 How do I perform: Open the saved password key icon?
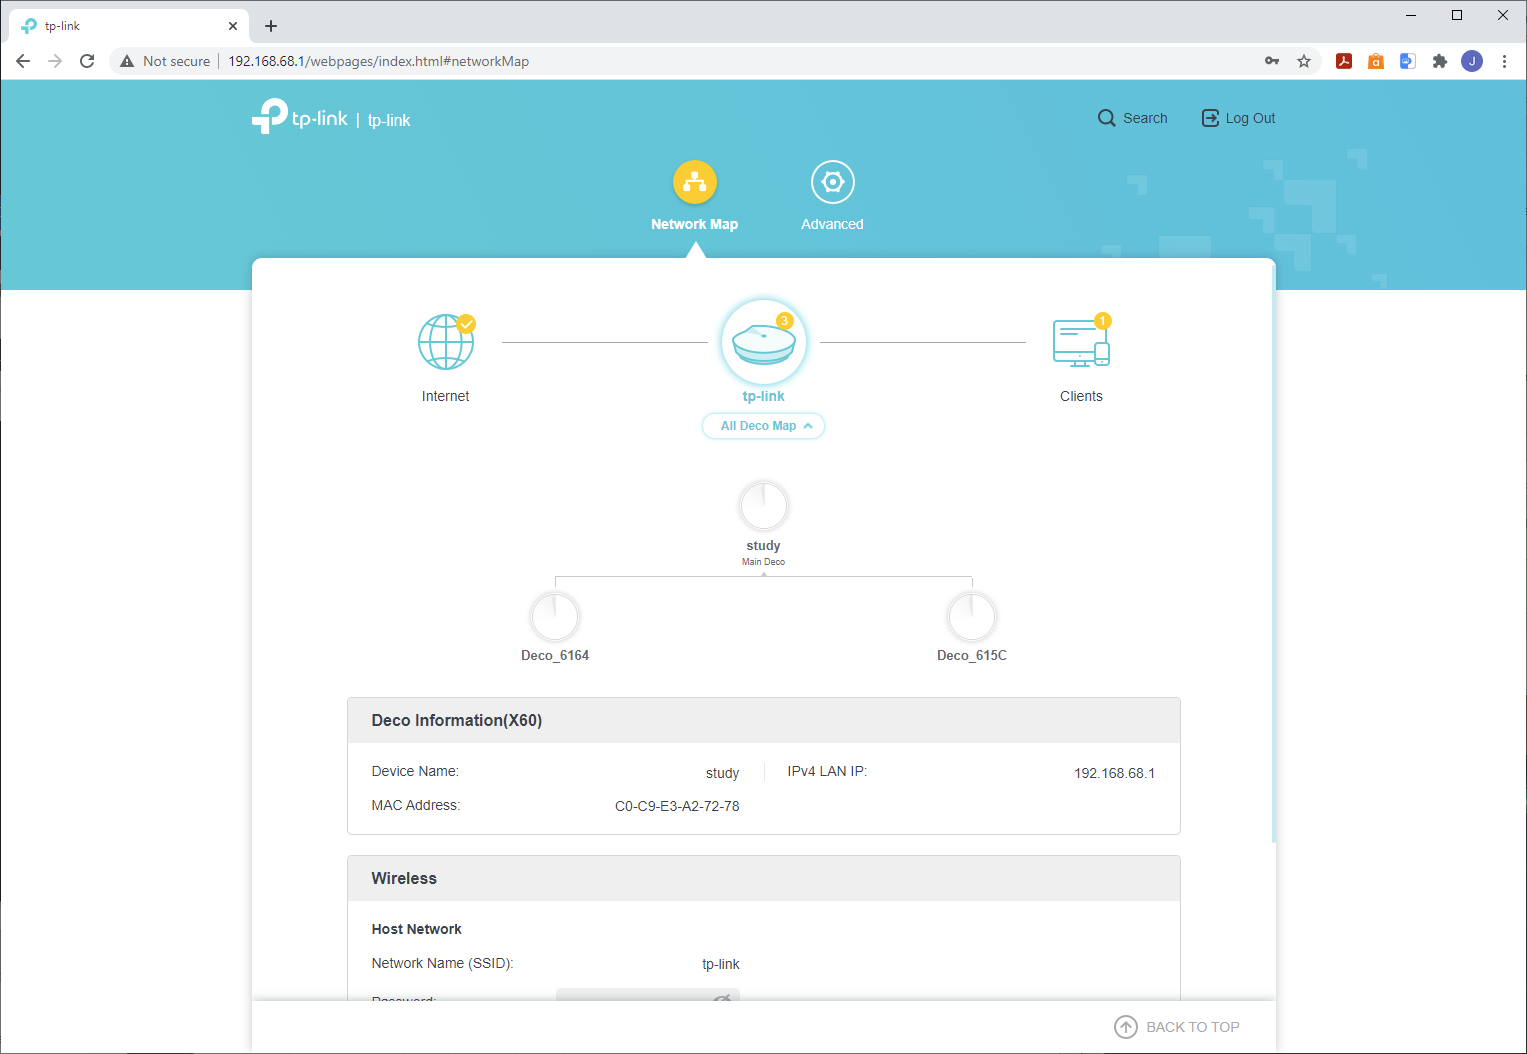pos(1272,61)
